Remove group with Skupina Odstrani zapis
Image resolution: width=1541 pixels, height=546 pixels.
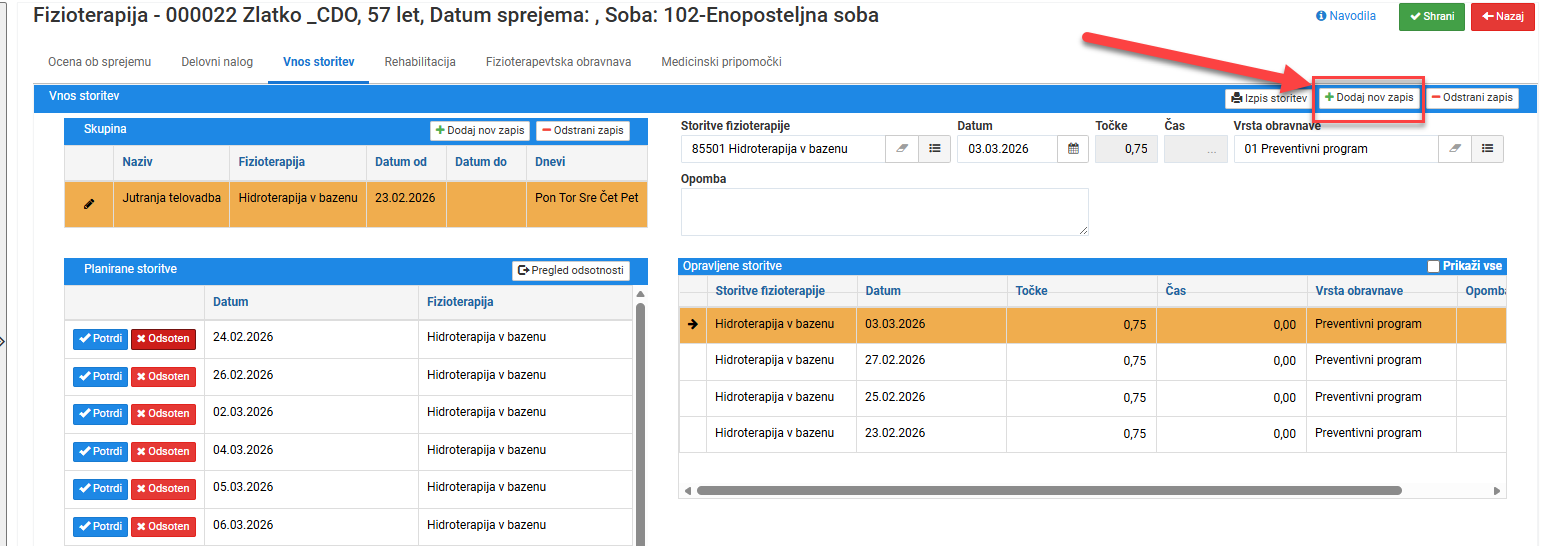(583, 130)
